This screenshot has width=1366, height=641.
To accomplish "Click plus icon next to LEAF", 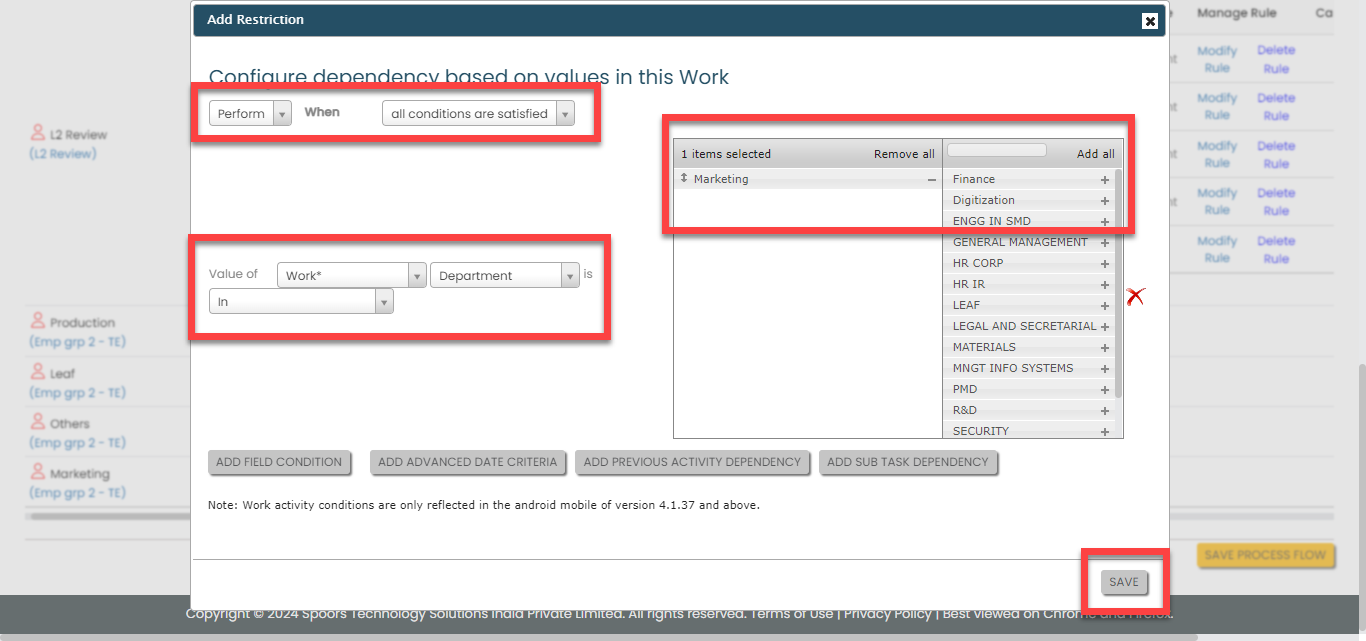I will [x=1105, y=306].
